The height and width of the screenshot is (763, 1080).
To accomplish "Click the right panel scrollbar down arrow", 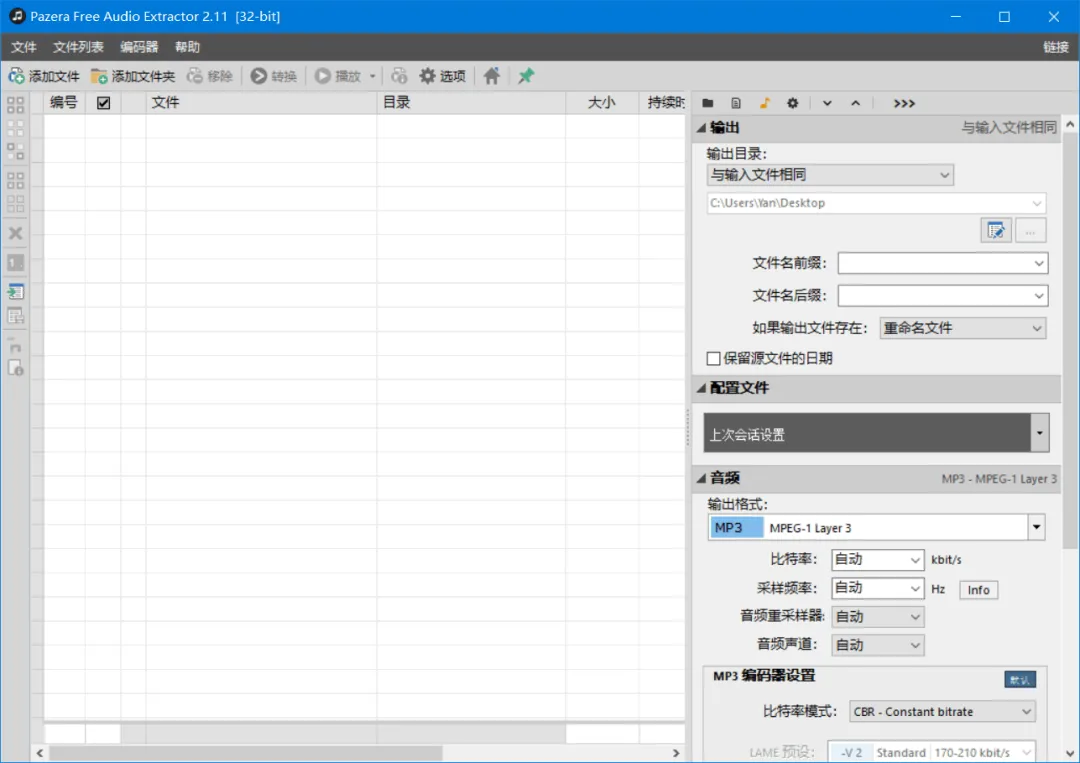I will pyautogui.click(x=1070, y=753).
